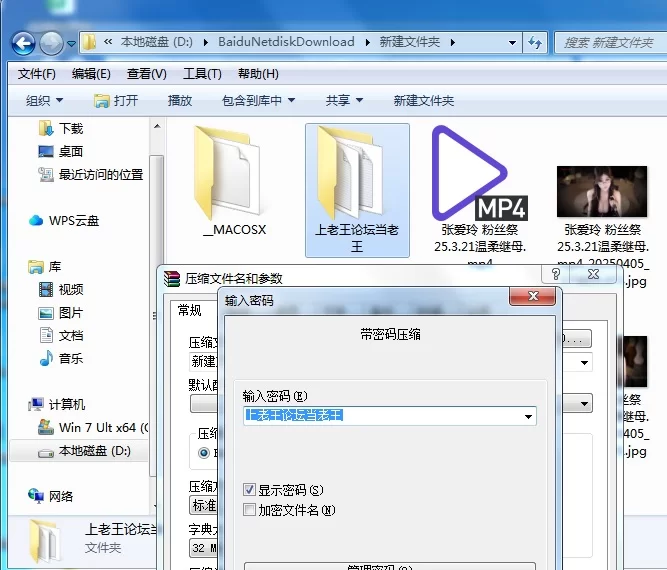Click the 播放 toolbar button
The height and width of the screenshot is (570, 667).
click(x=180, y=101)
